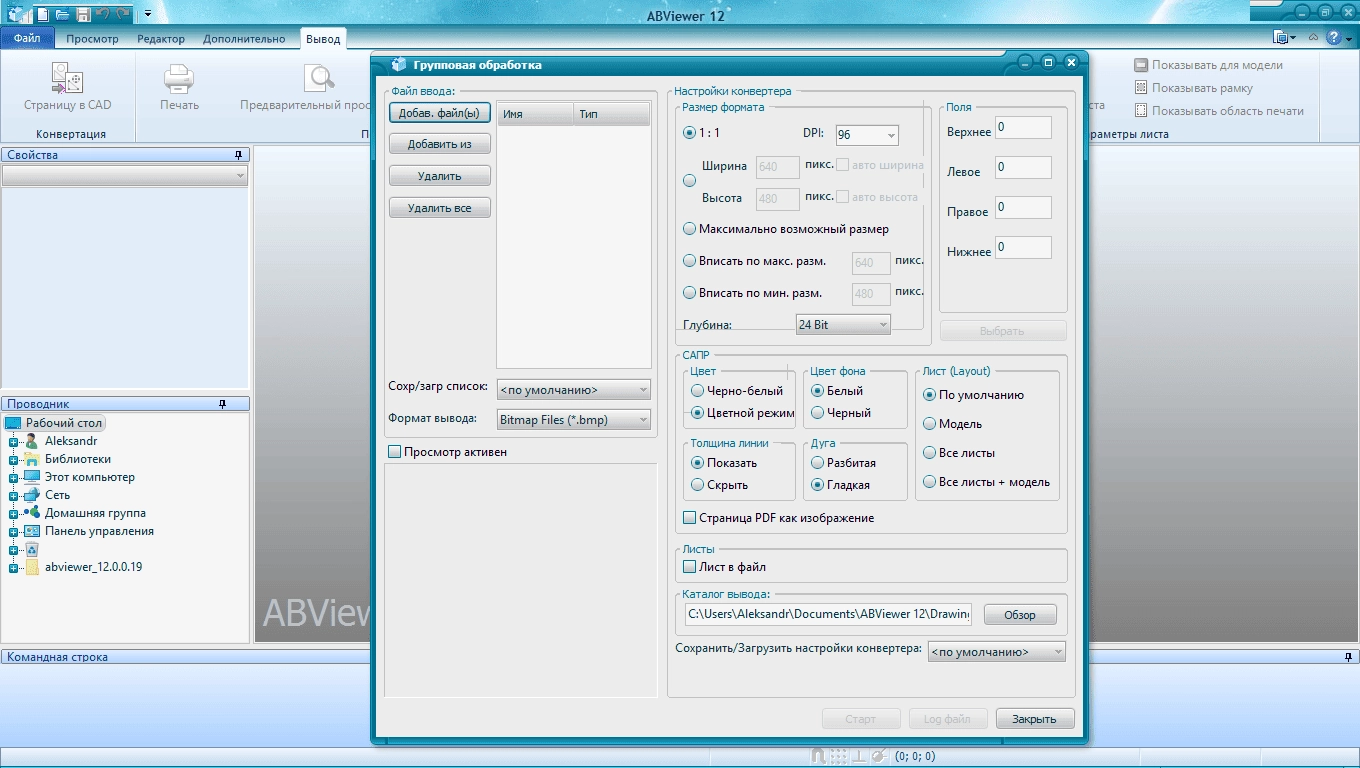Image resolution: width=1360 pixels, height=768 pixels.
Task: Click the 'Каталог вывода' path field
Action: pos(828,614)
